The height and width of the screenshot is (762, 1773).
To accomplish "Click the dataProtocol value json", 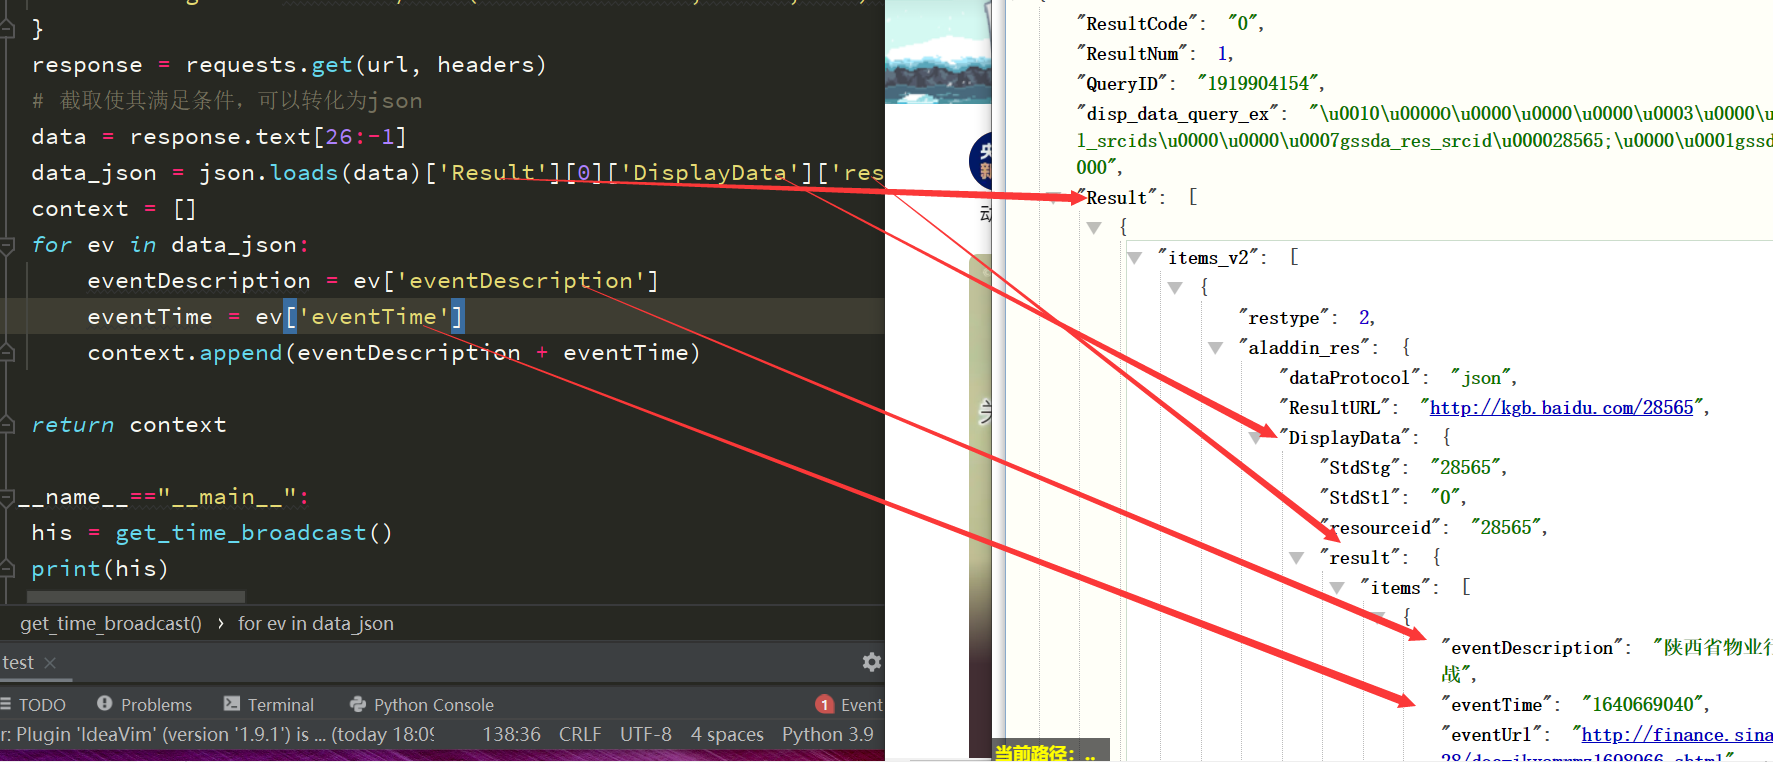I will (x=1481, y=378).
